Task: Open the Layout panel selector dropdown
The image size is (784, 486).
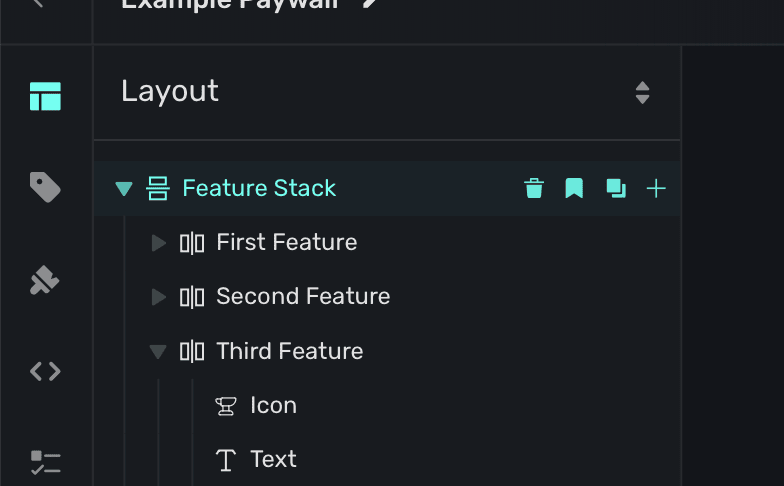Action: (642, 92)
